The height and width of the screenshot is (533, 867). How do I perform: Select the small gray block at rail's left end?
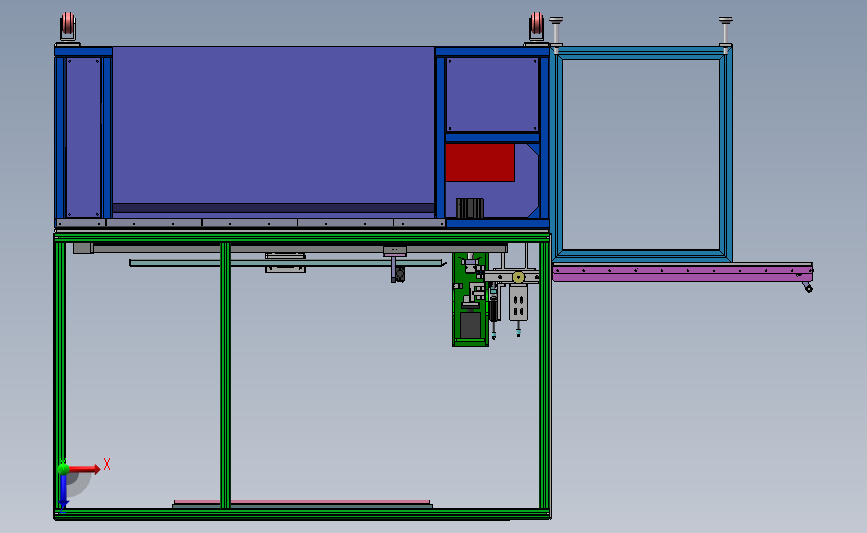tap(83, 248)
